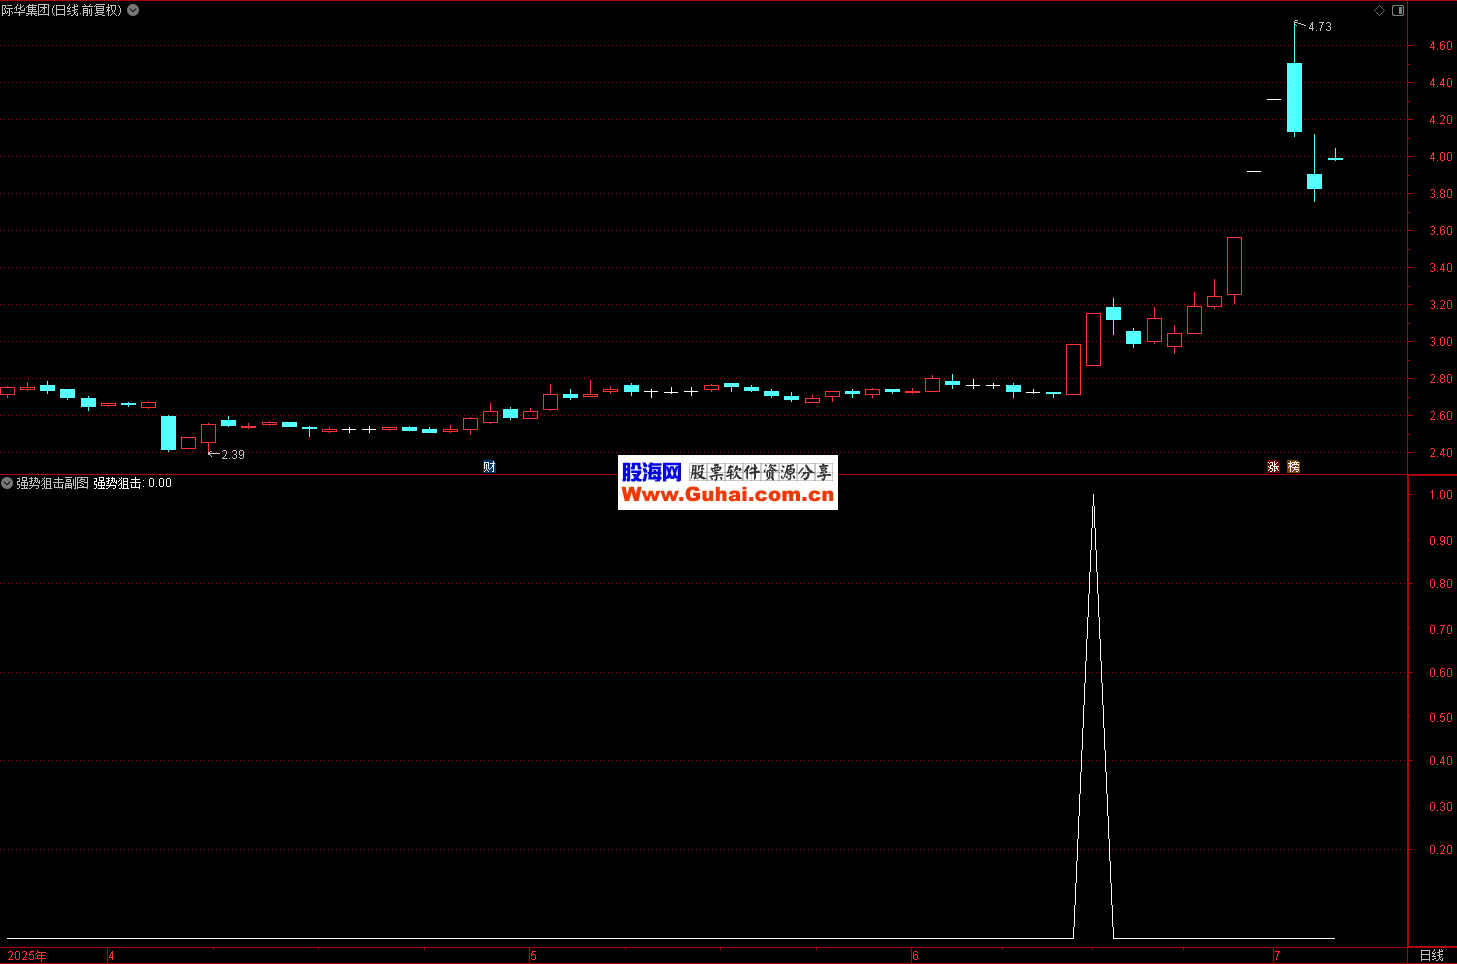Click the 榜 leaderboard event marker
The width and height of the screenshot is (1457, 964).
coord(1294,467)
